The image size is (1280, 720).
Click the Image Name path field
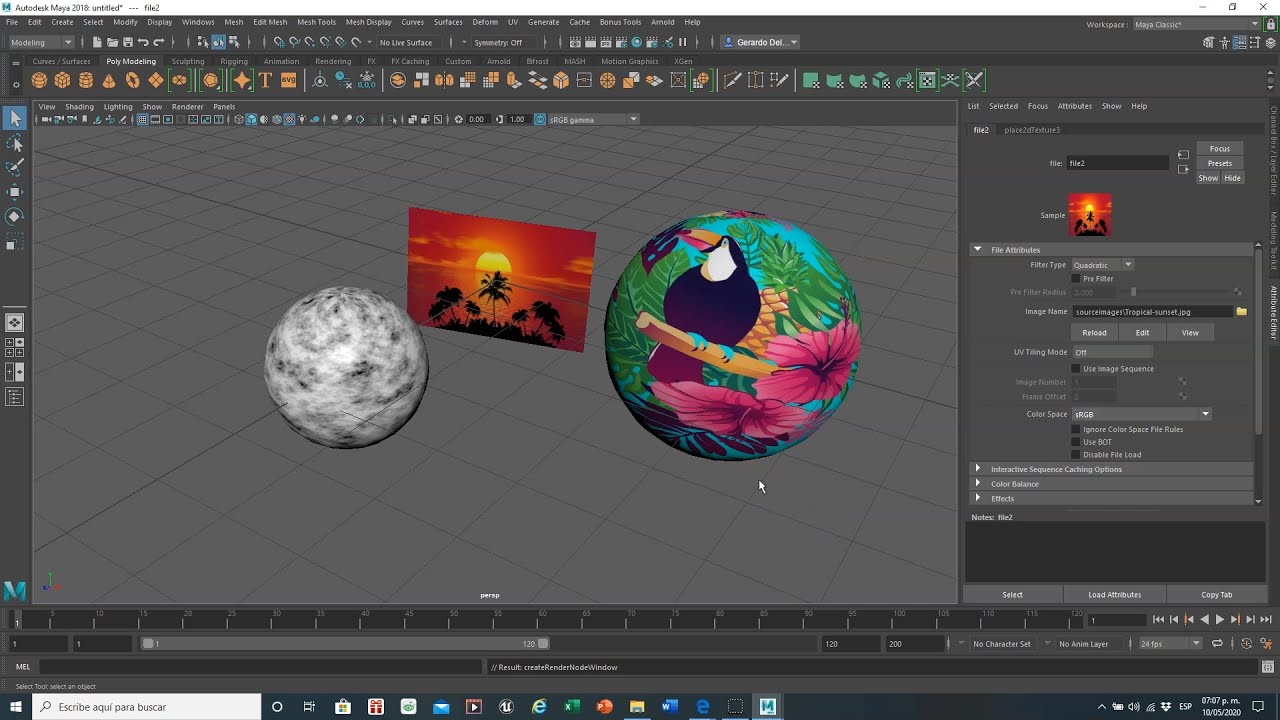(1152, 312)
